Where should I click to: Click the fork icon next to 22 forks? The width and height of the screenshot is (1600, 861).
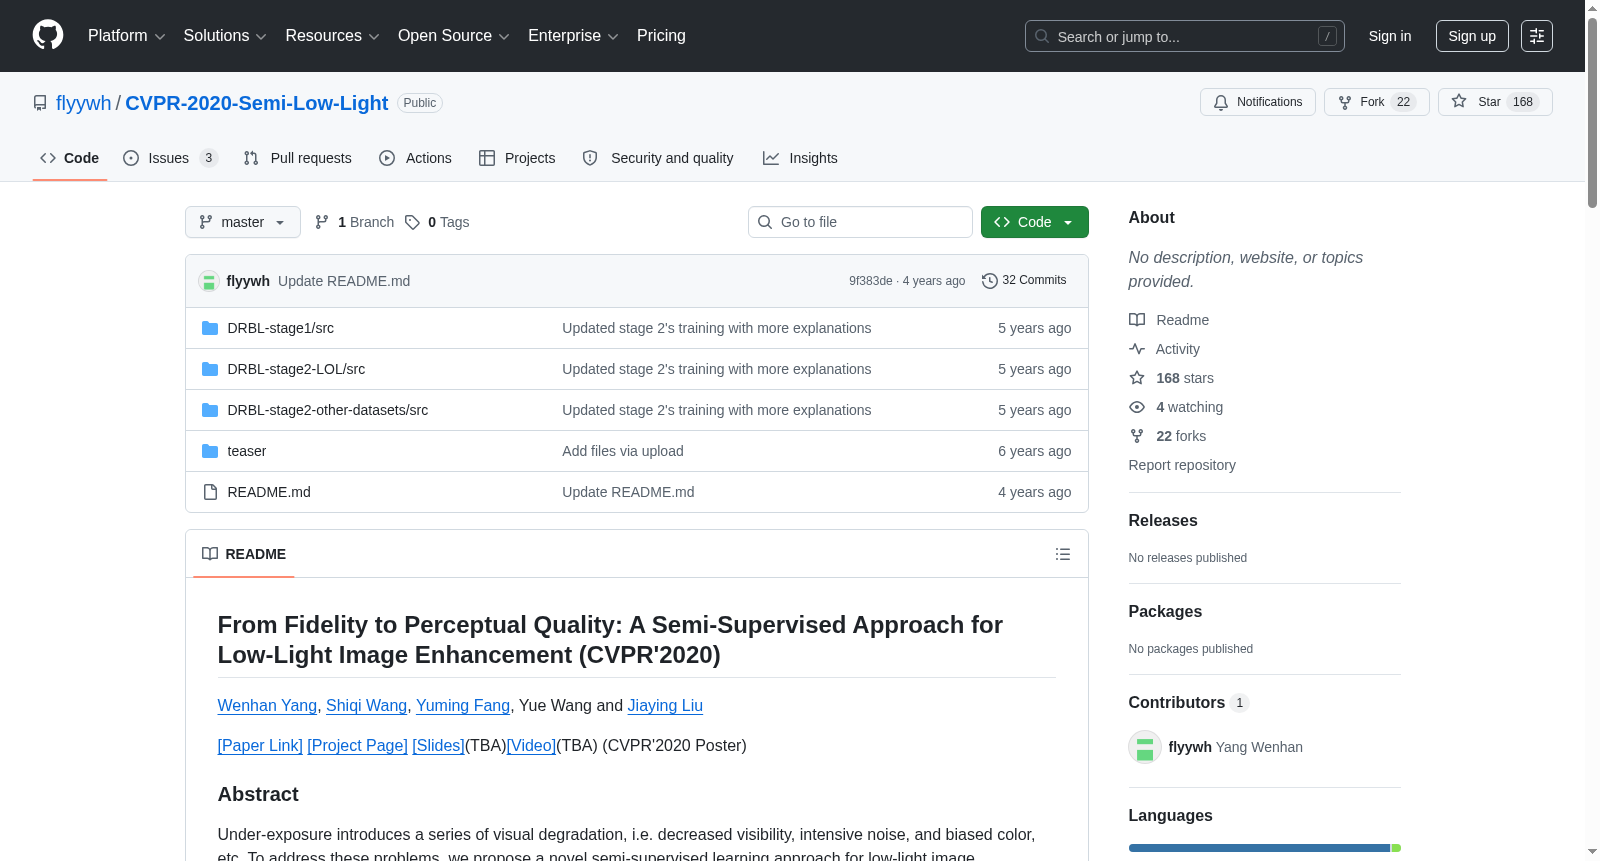tap(1137, 436)
